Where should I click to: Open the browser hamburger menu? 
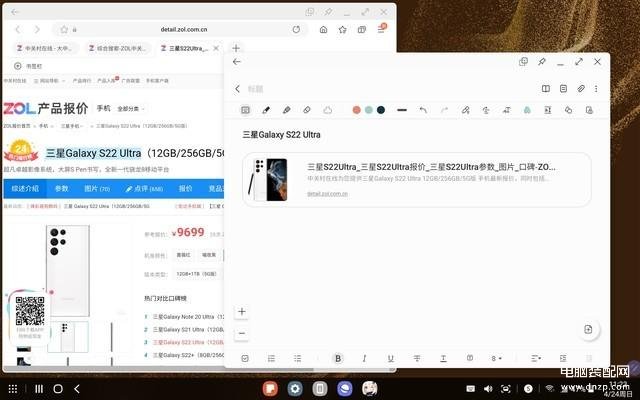pyautogui.click(x=381, y=29)
